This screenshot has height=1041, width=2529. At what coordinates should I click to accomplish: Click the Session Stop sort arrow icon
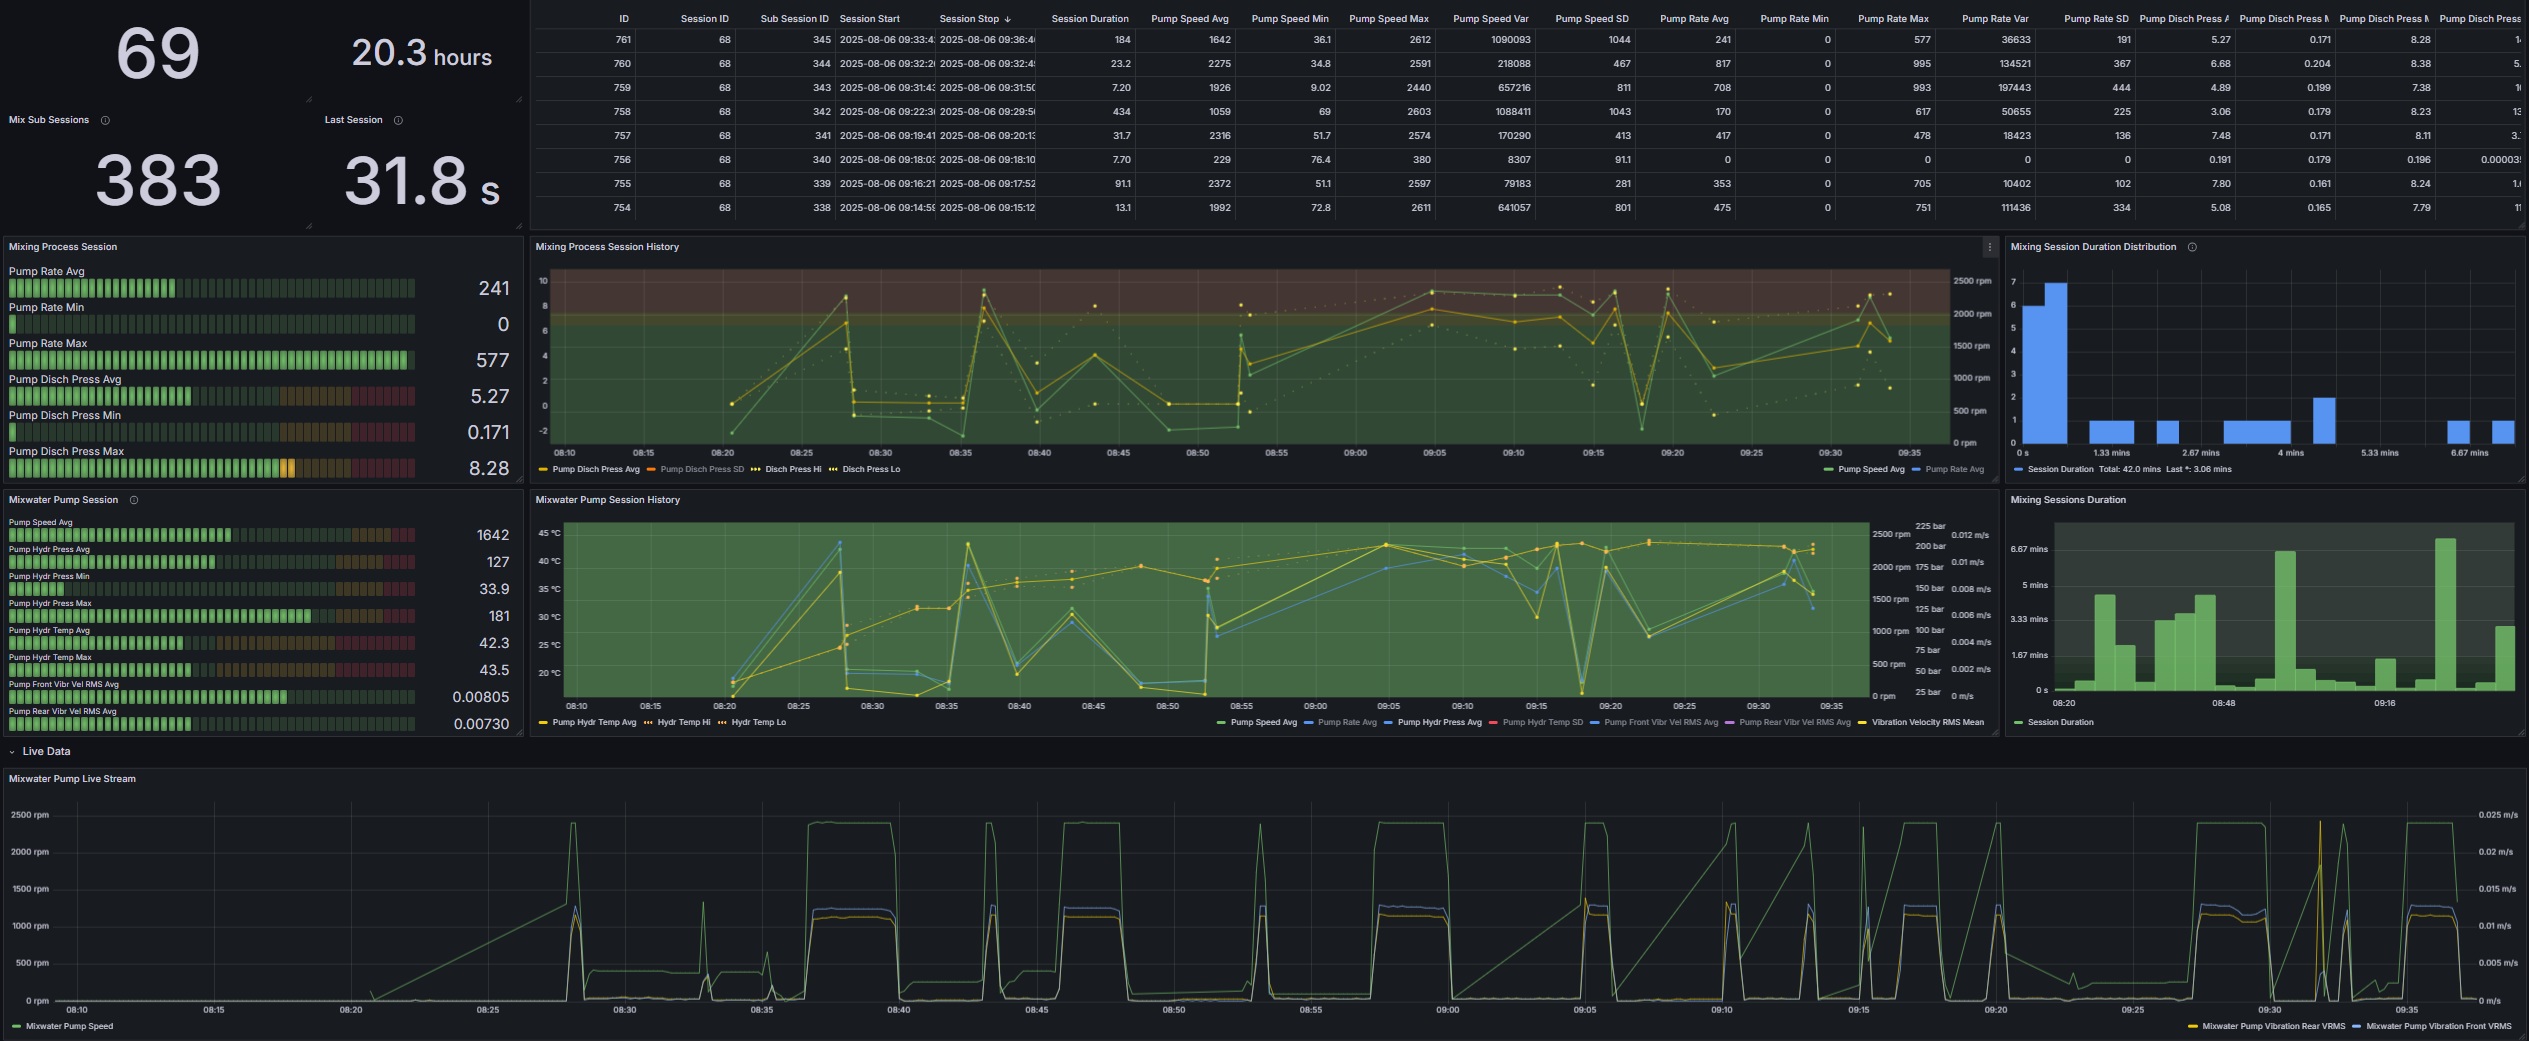[1007, 19]
